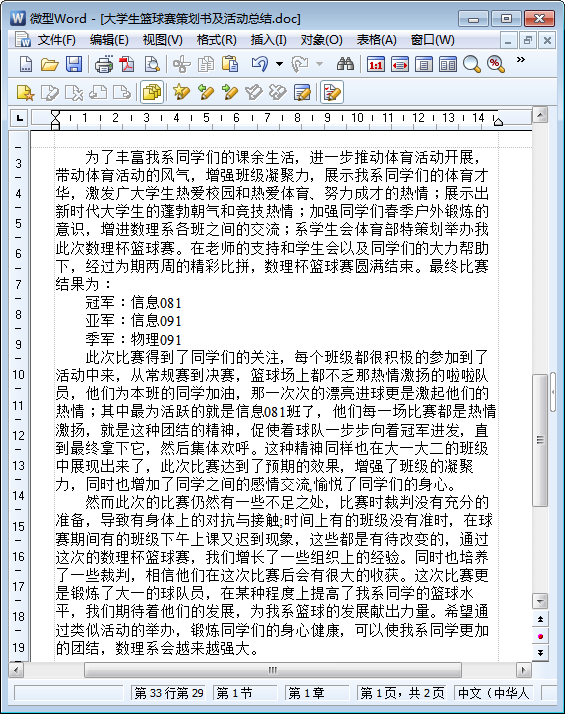Click the Cut scissors icon
The height and width of the screenshot is (714, 565).
tap(181, 64)
